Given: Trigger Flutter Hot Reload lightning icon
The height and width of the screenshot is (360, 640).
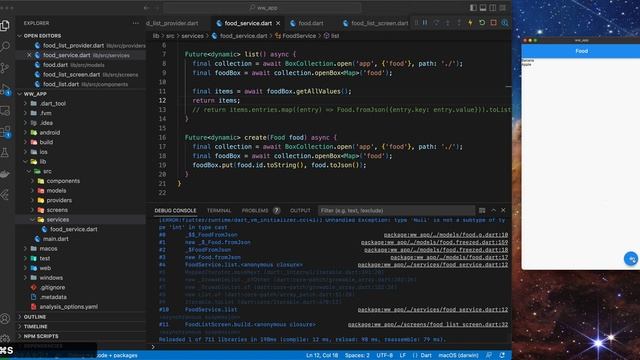Looking at the screenshot, I should tap(471, 23).
